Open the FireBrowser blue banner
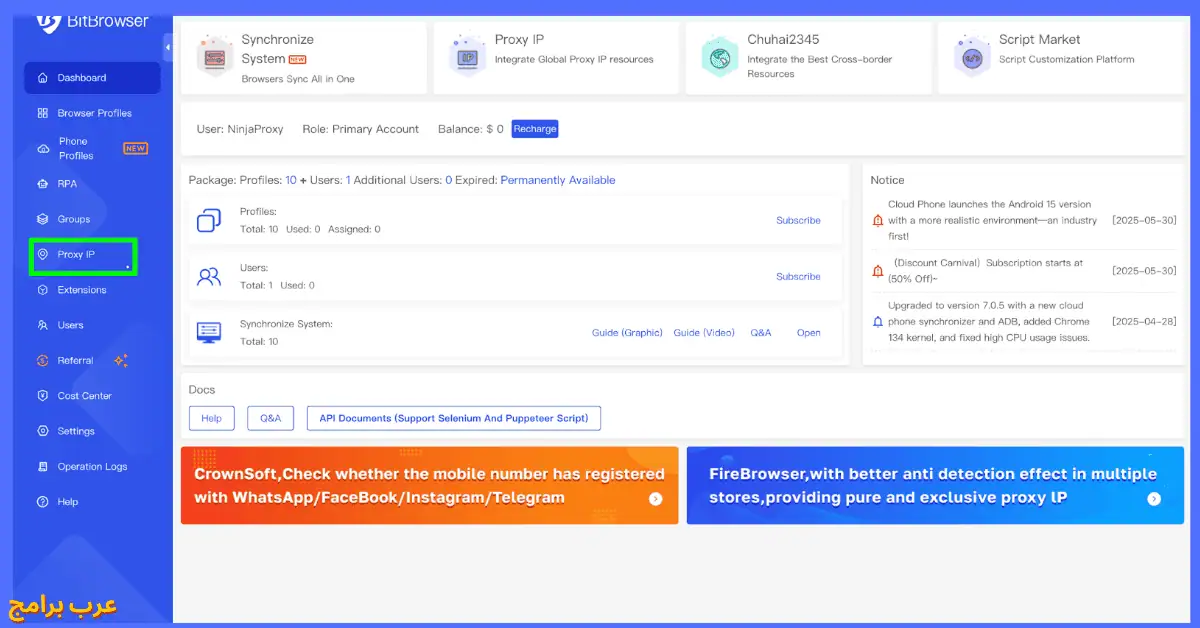 [935, 485]
